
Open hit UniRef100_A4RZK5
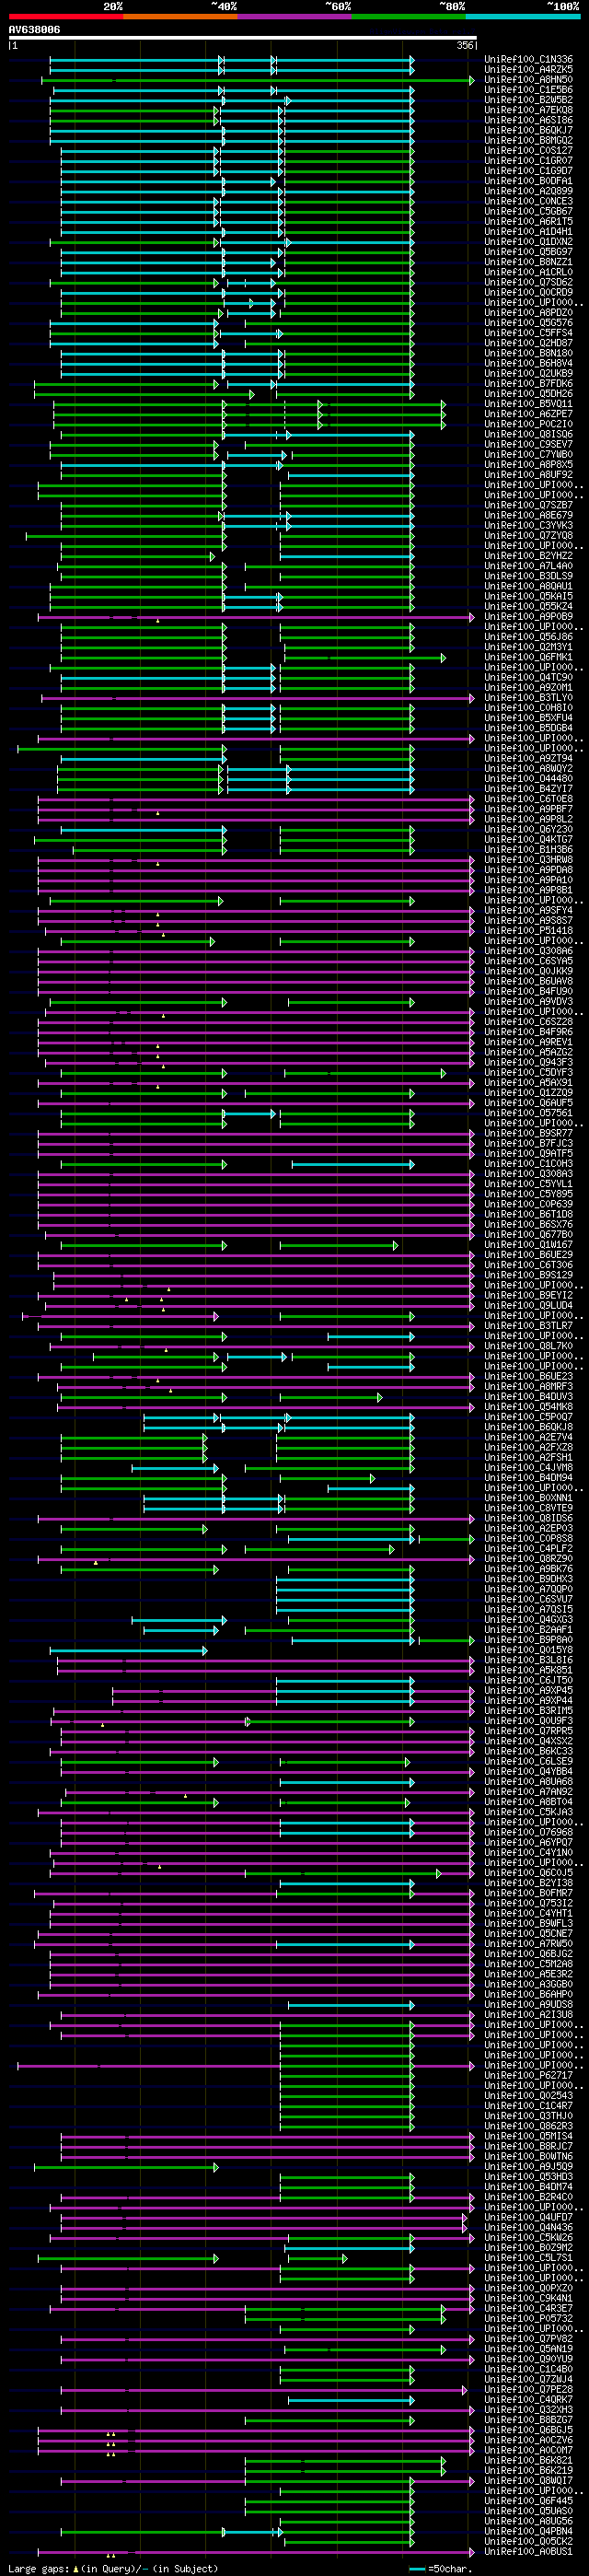click(x=528, y=70)
